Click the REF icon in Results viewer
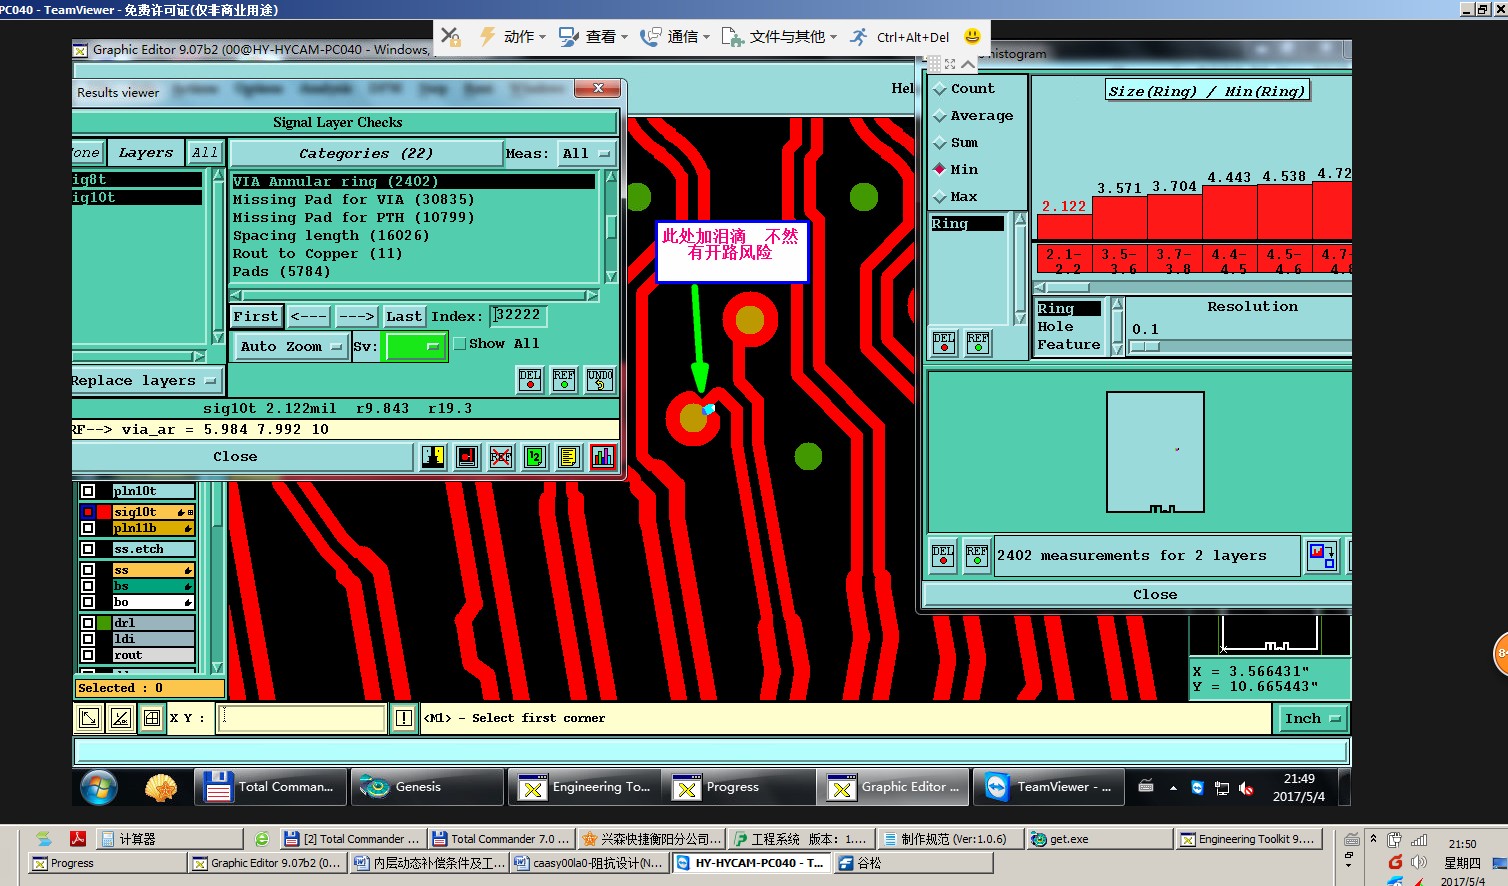Screen dimensions: 1508x886 point(564,380)
